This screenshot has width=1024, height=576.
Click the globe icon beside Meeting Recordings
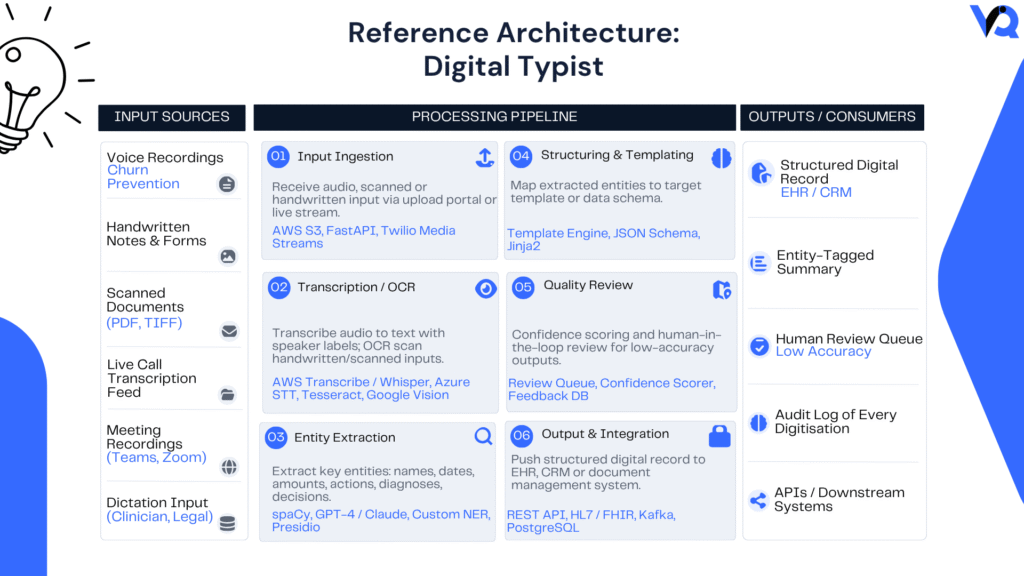click(x=229, y=467)
